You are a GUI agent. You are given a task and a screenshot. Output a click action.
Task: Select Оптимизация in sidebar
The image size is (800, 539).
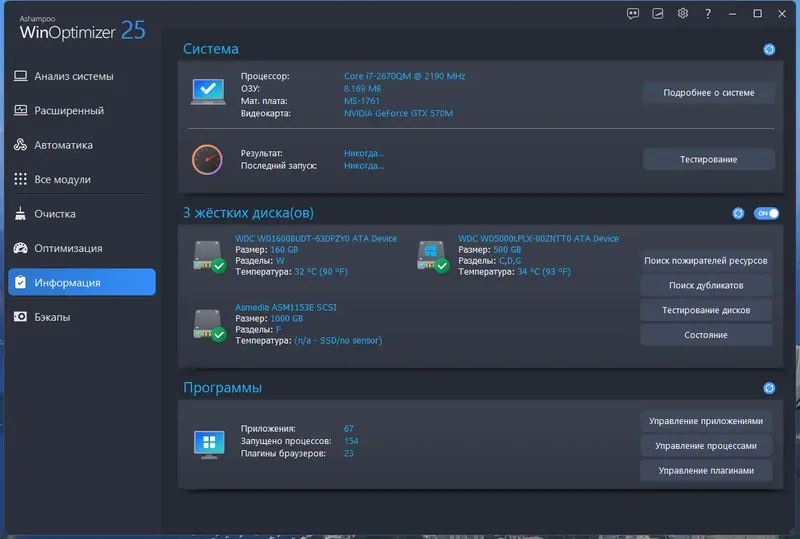[82, 248]
